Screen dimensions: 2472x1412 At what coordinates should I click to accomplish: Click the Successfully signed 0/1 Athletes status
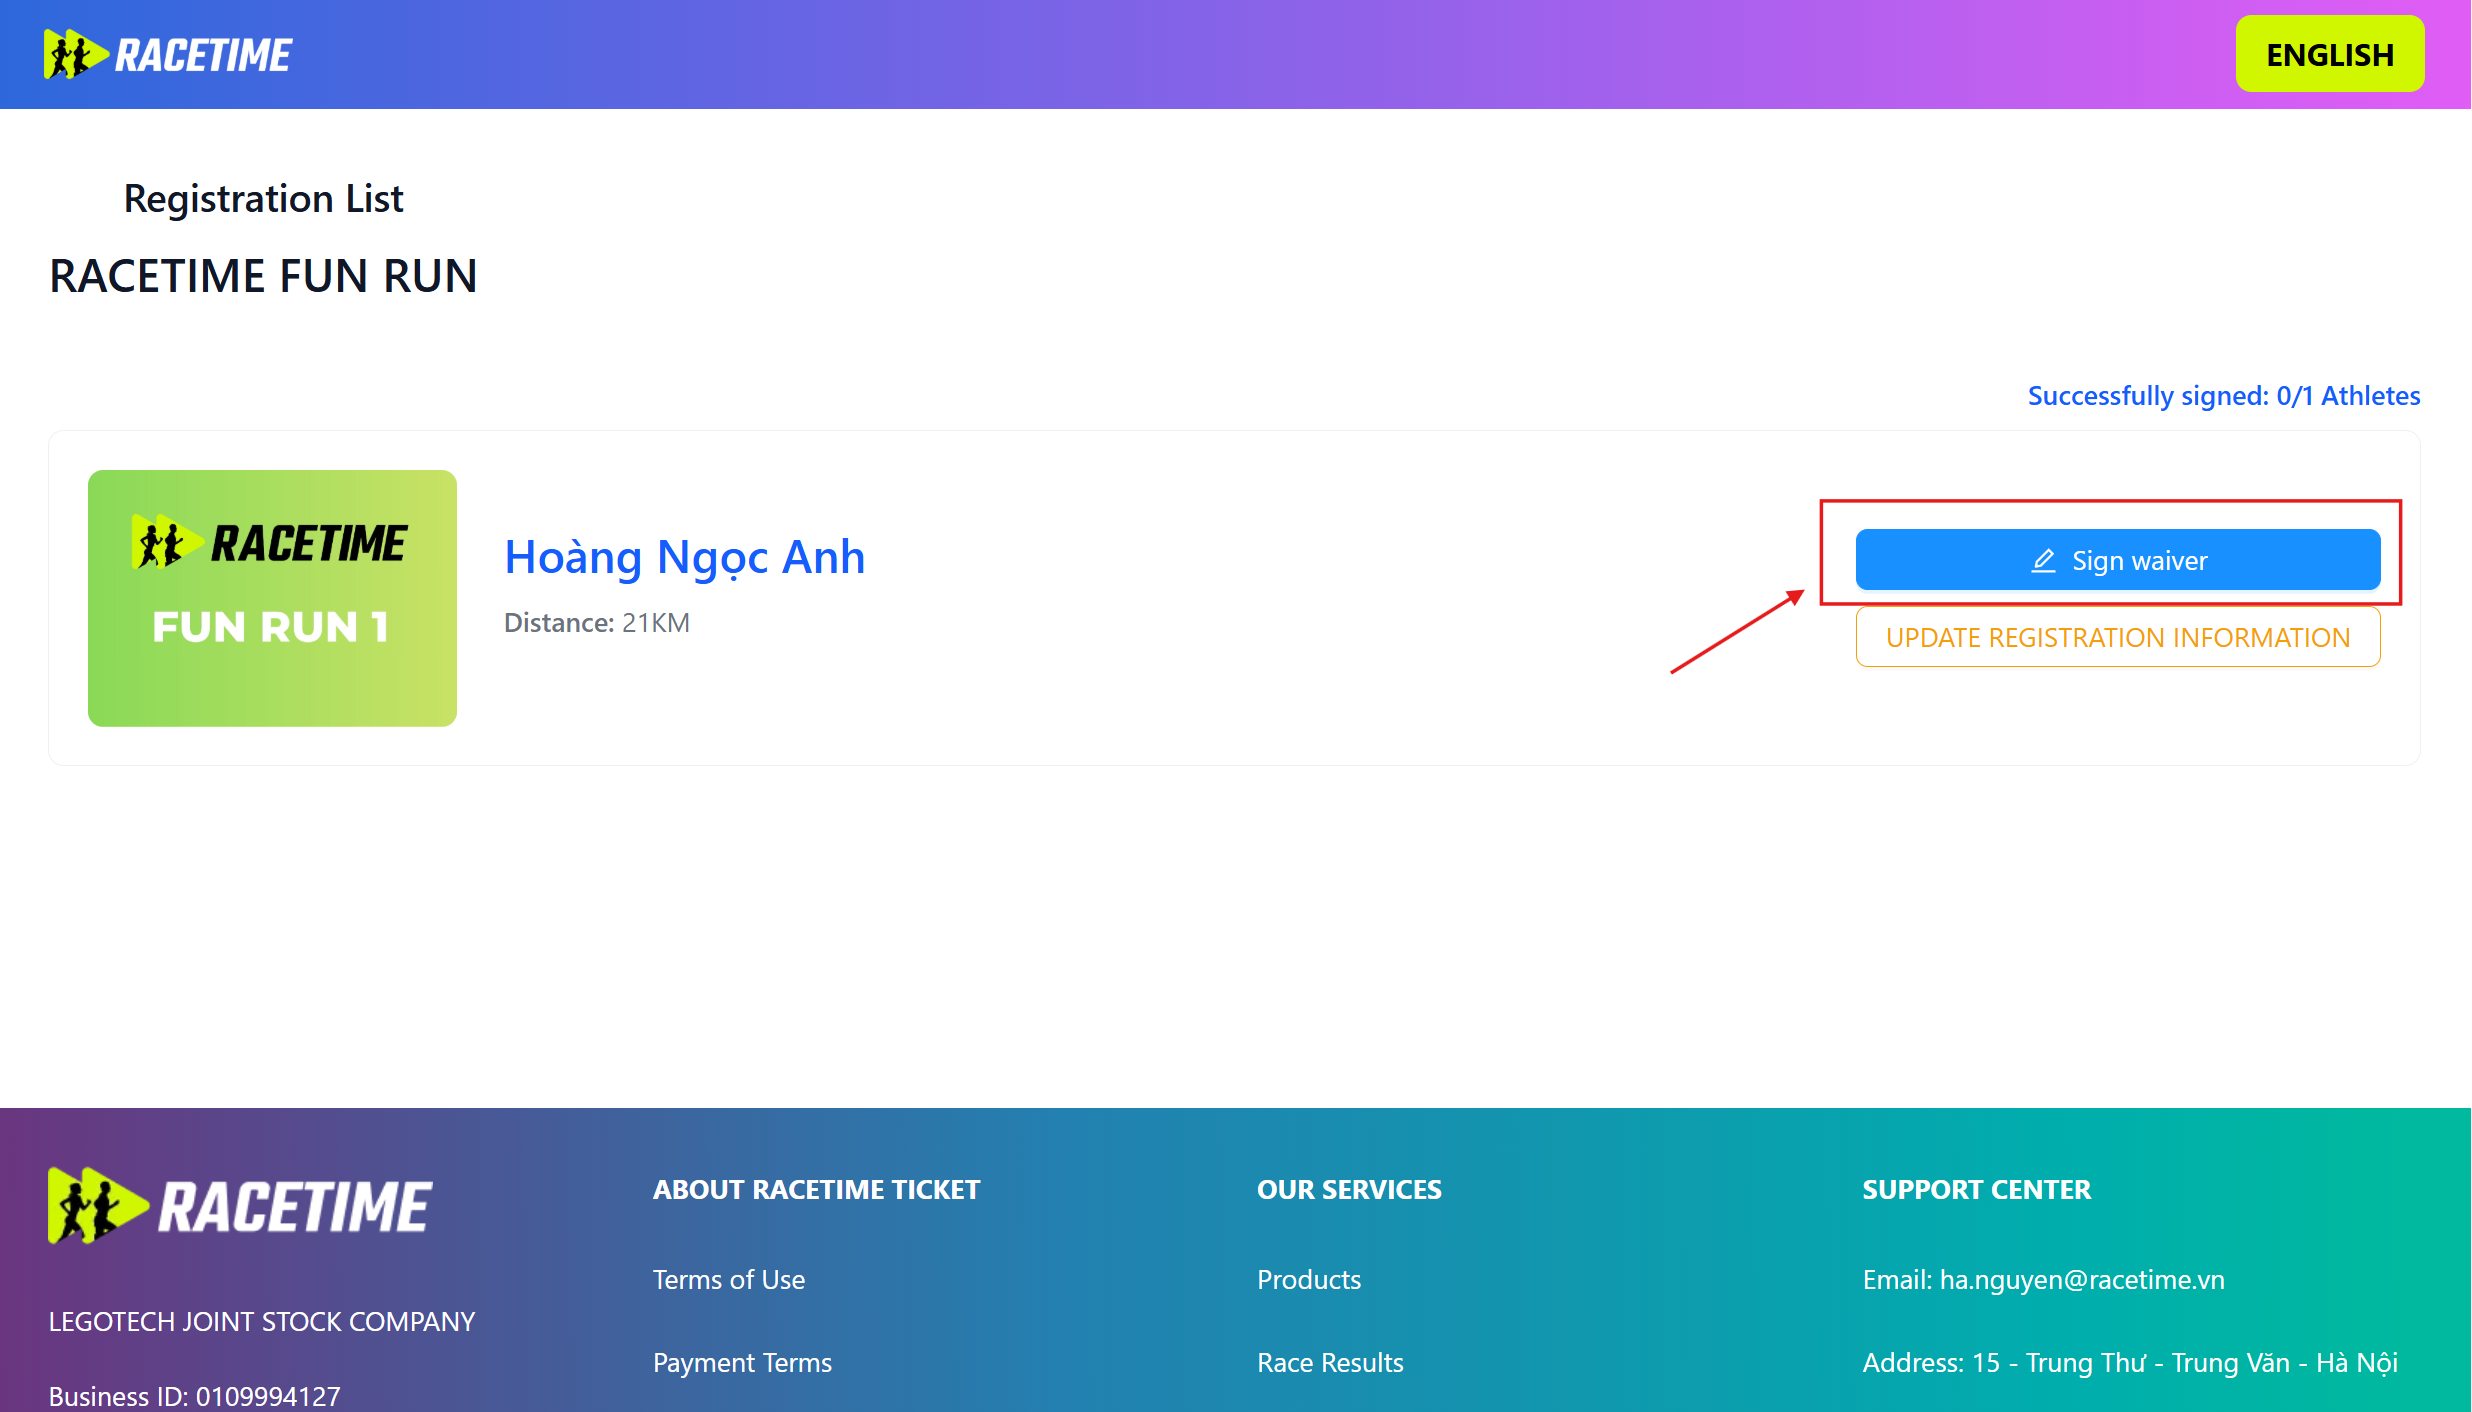(2224, 396)
